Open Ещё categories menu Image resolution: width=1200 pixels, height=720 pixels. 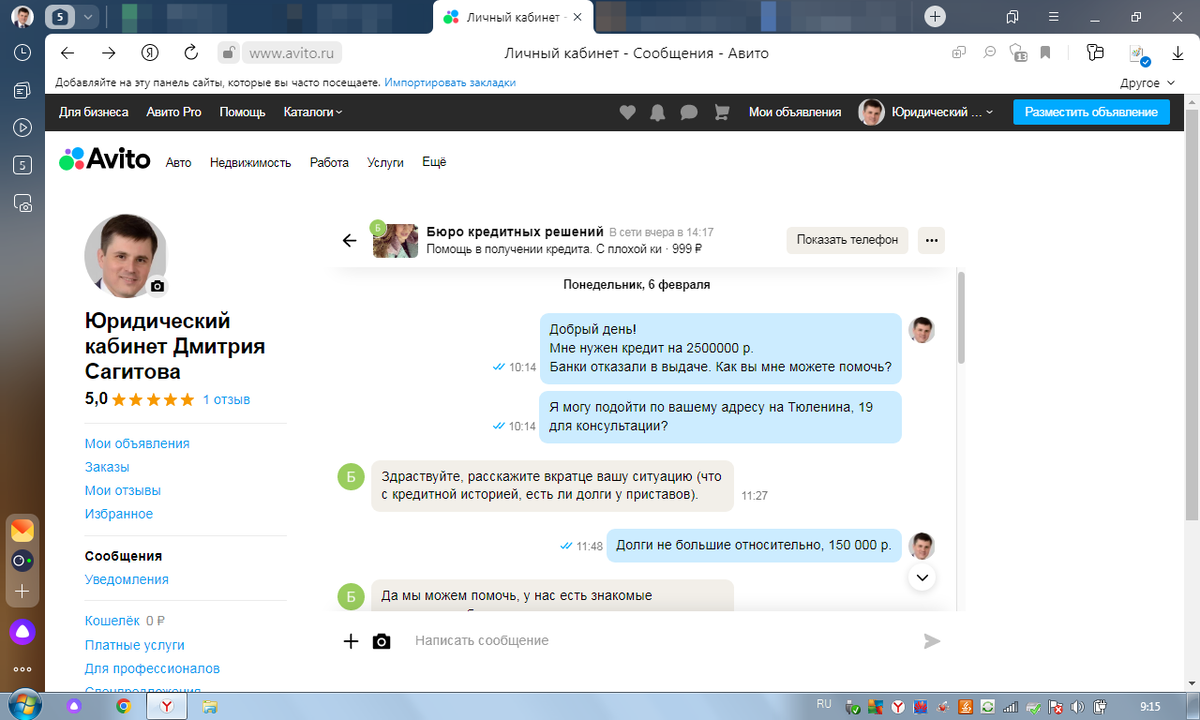tap(434, 162)
